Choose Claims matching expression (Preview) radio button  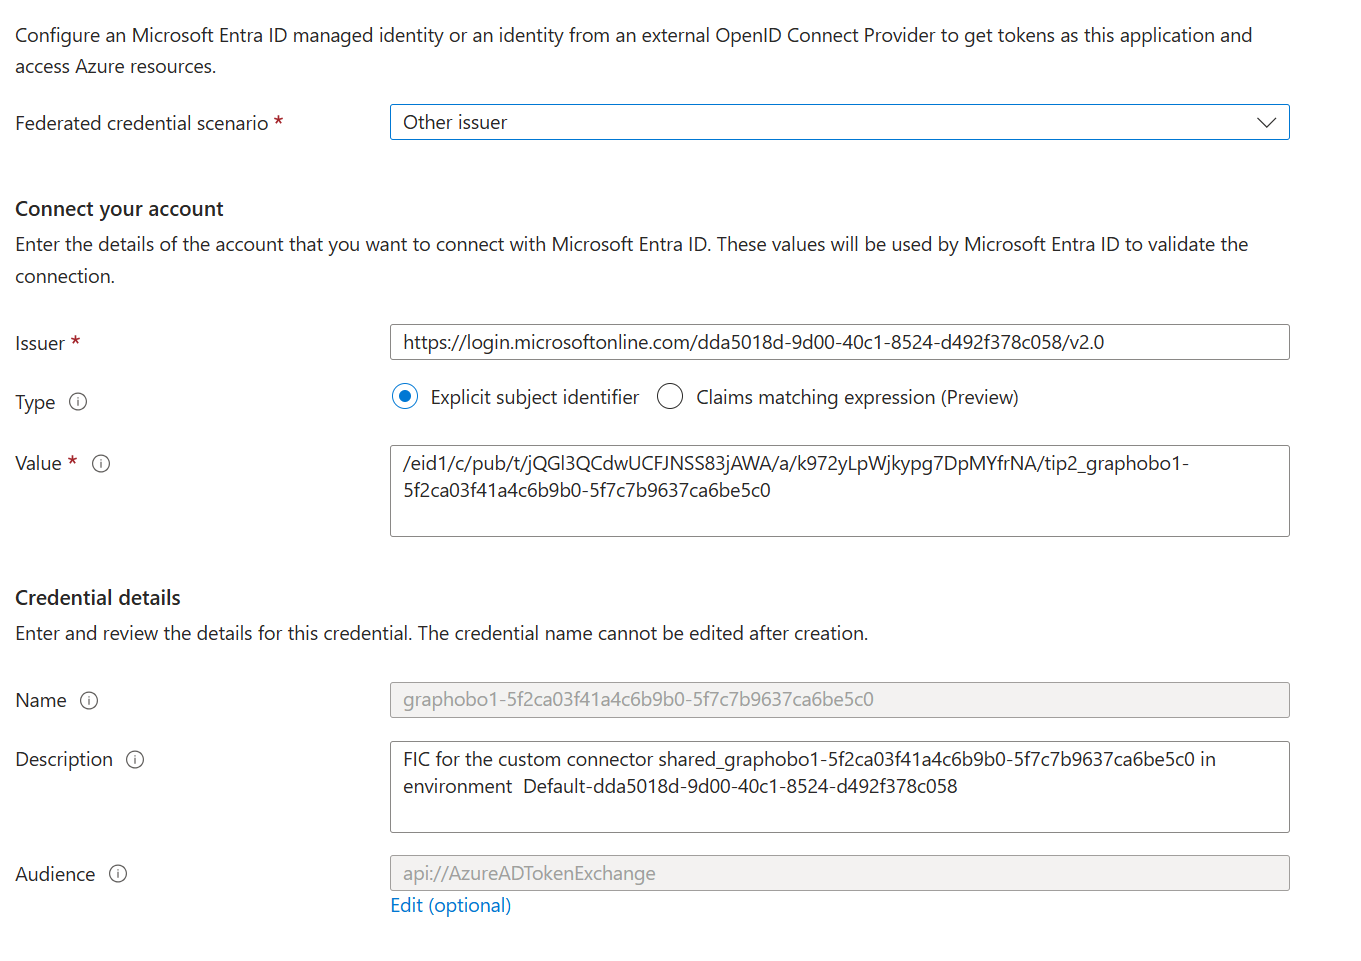coord(670,397)
